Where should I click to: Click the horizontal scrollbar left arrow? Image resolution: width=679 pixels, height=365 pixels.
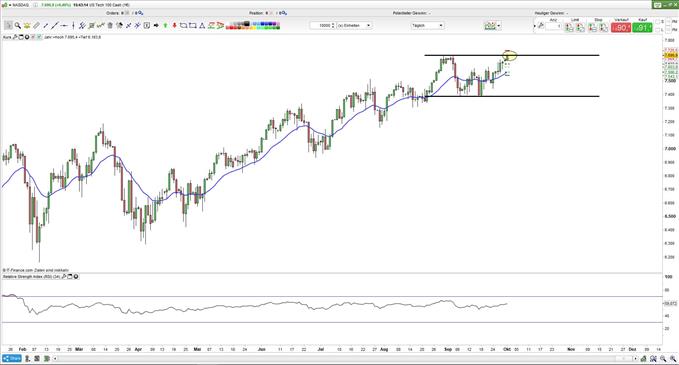55,359
